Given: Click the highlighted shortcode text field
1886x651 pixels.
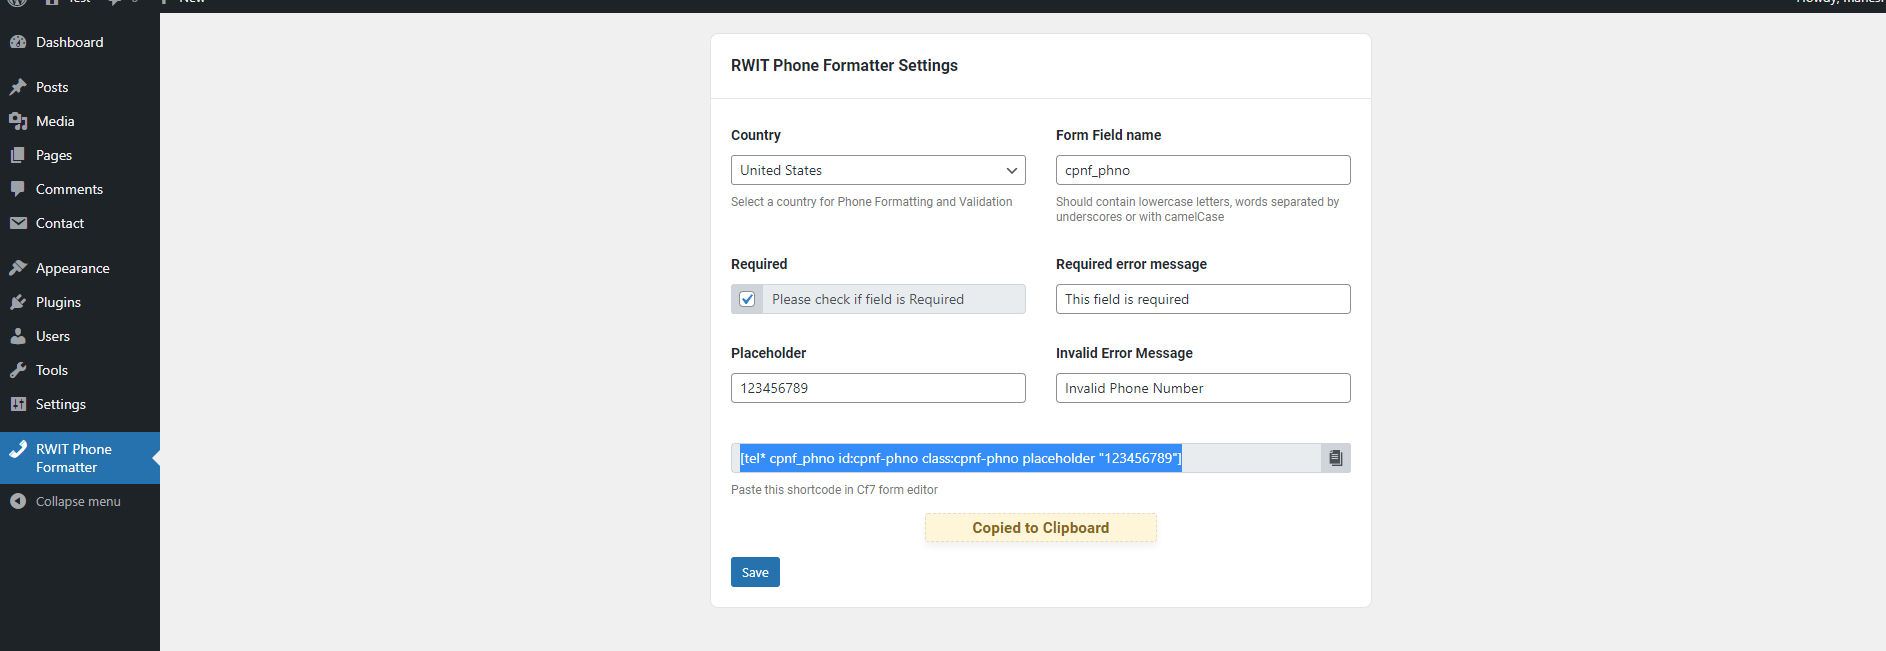Looking at the screenshot, I should pos(1026,458).
